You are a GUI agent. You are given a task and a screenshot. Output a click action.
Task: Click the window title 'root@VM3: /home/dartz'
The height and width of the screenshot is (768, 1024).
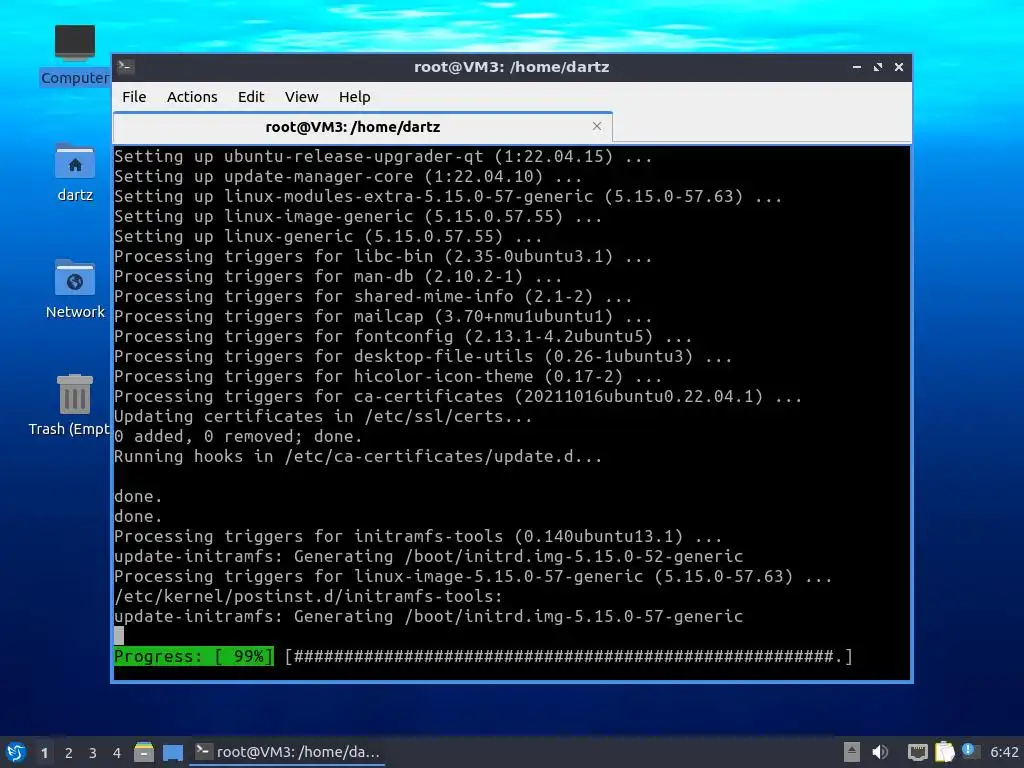pyautogui.click(x=511, y=67)
